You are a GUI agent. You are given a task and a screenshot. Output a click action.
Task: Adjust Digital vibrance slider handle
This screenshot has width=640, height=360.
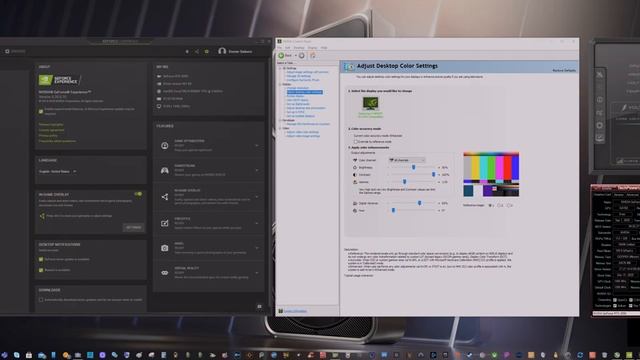tap(419, 203)
